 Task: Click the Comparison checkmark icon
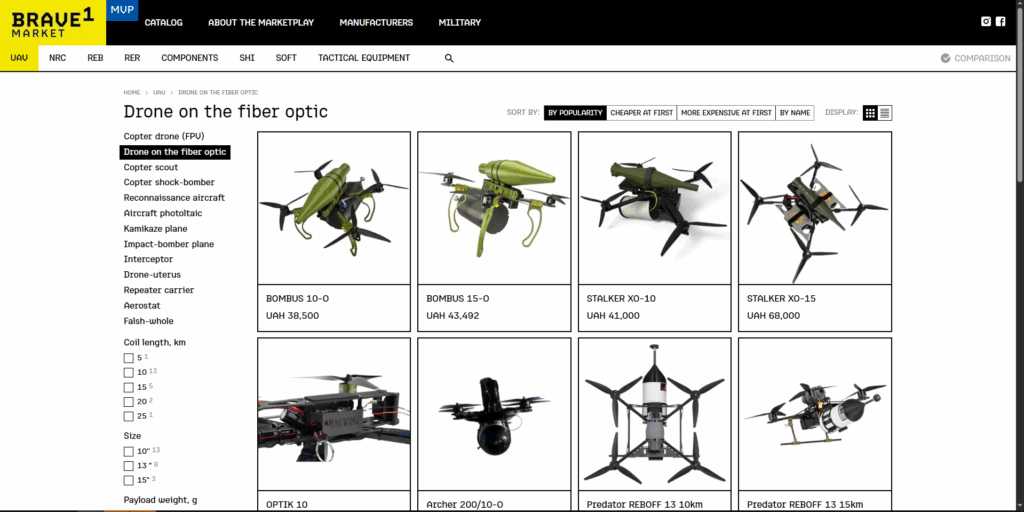946,58
